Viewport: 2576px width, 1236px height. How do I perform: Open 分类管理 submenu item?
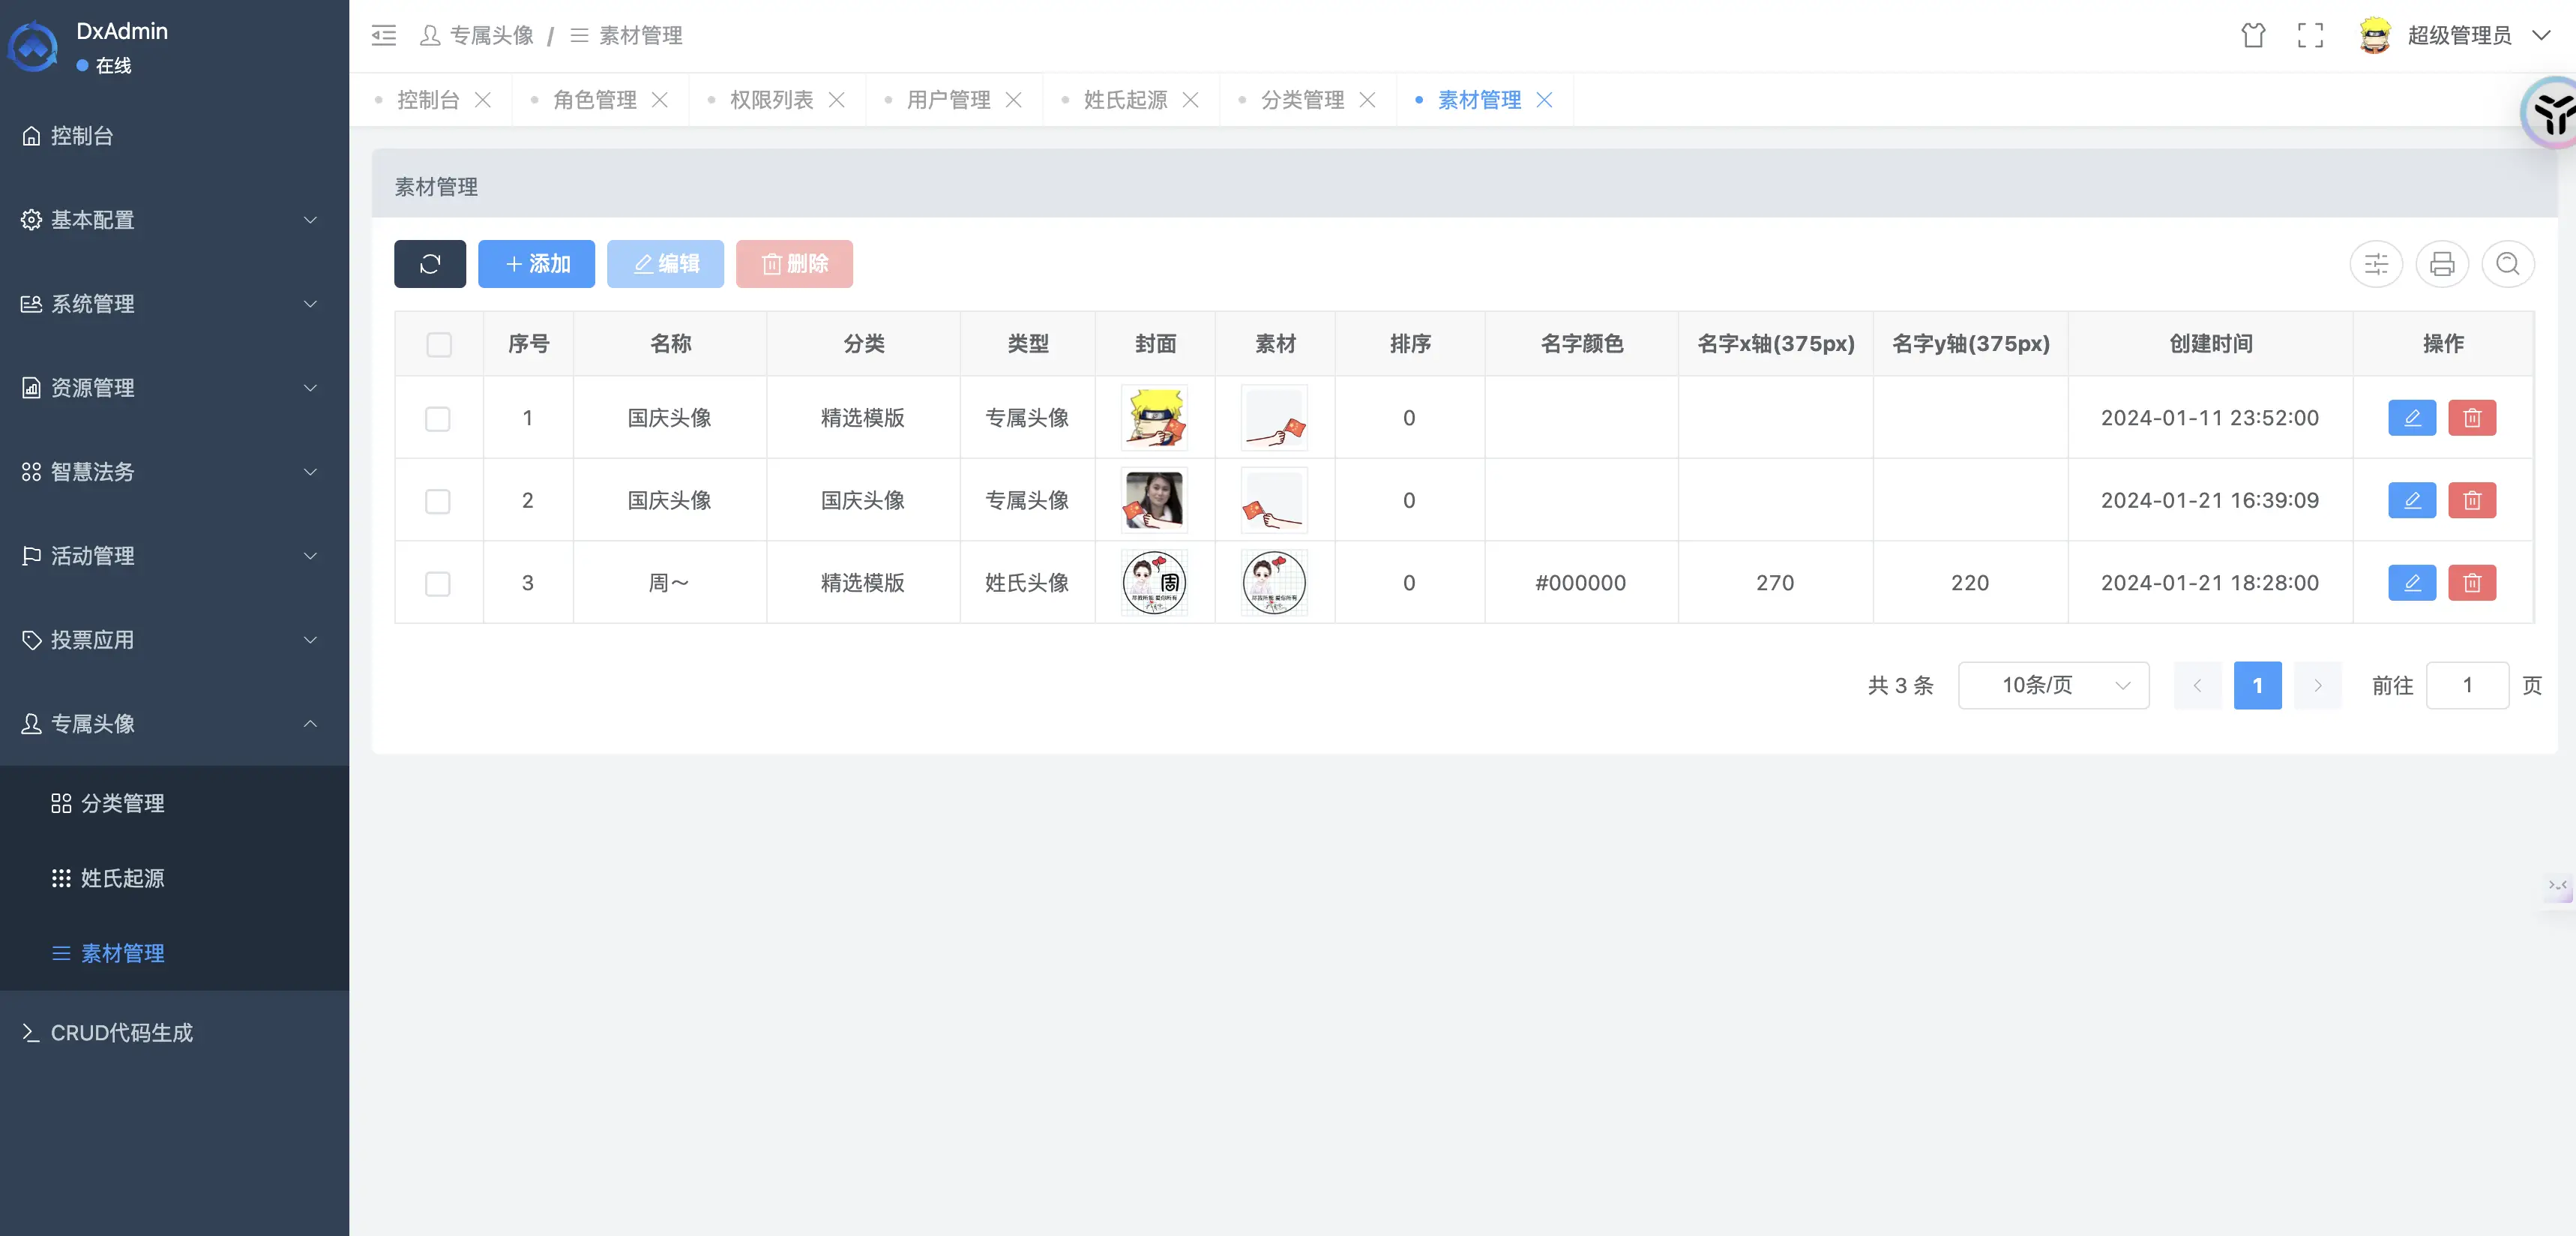tap(175, 804)
